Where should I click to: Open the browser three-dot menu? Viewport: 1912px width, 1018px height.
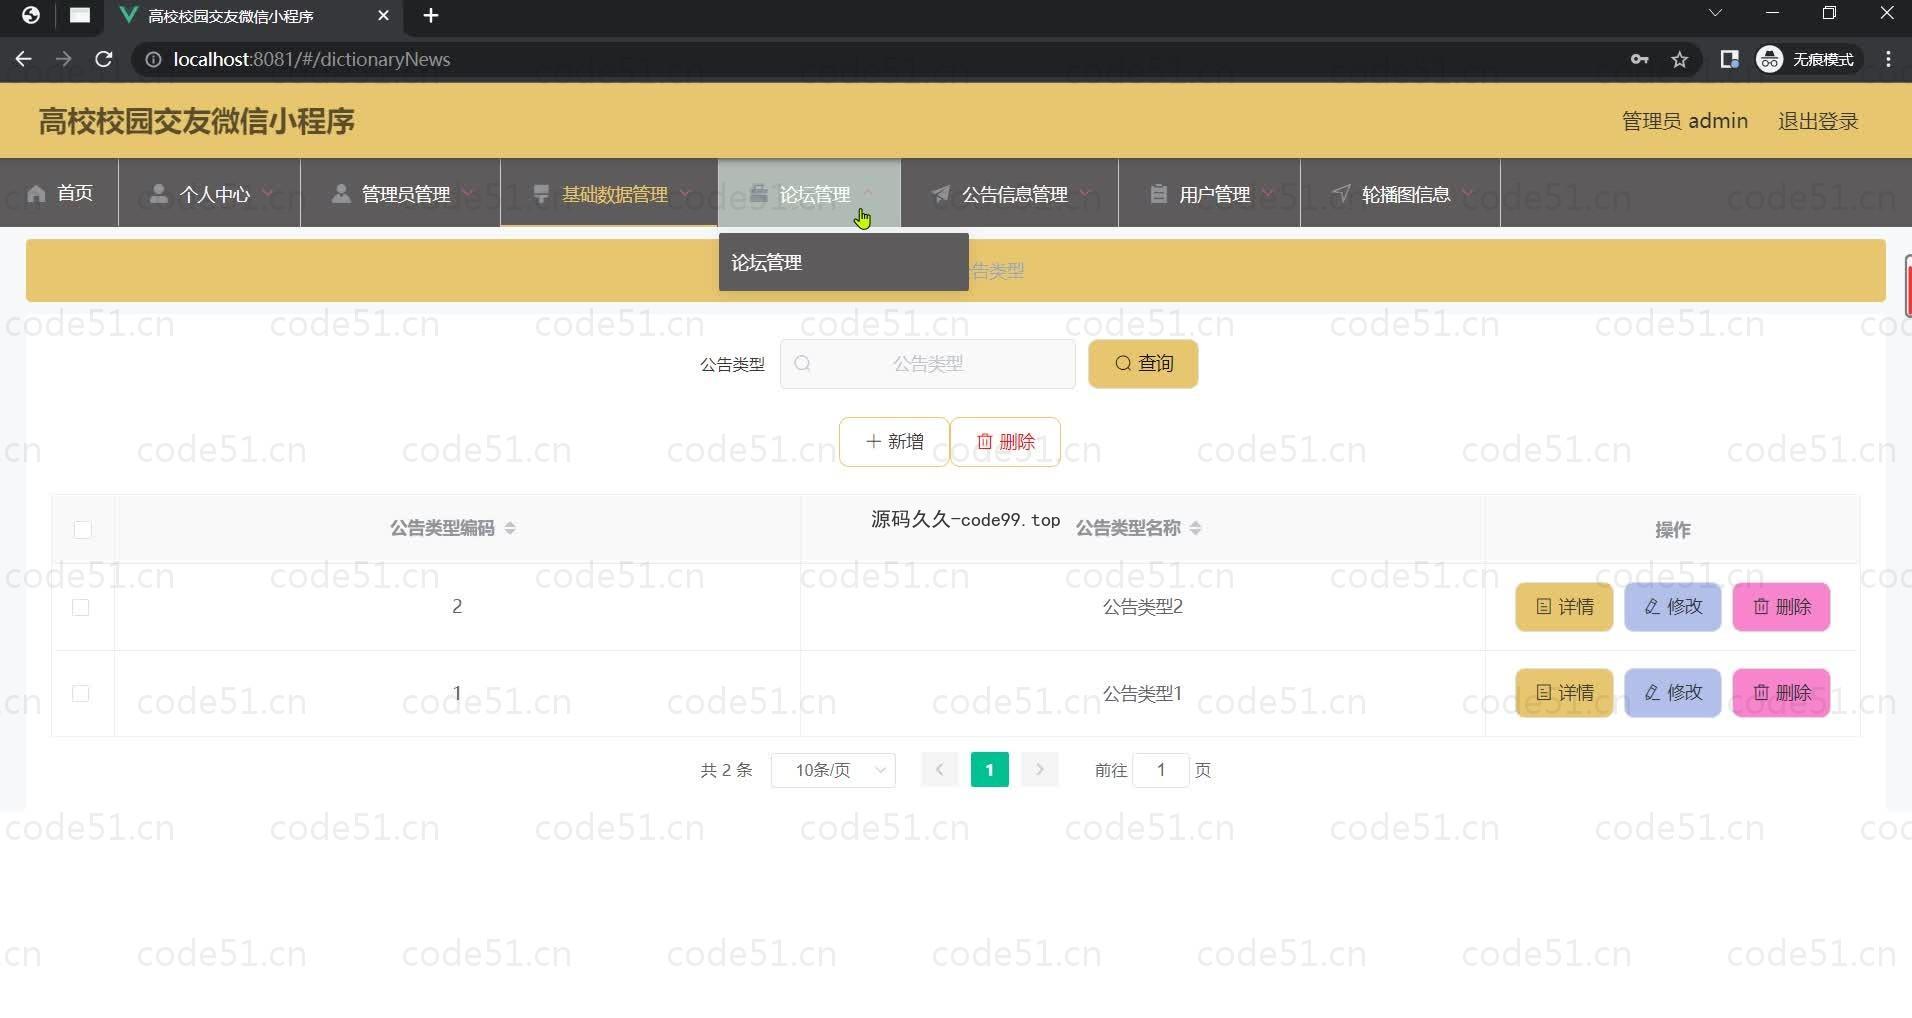(1888, 59)
